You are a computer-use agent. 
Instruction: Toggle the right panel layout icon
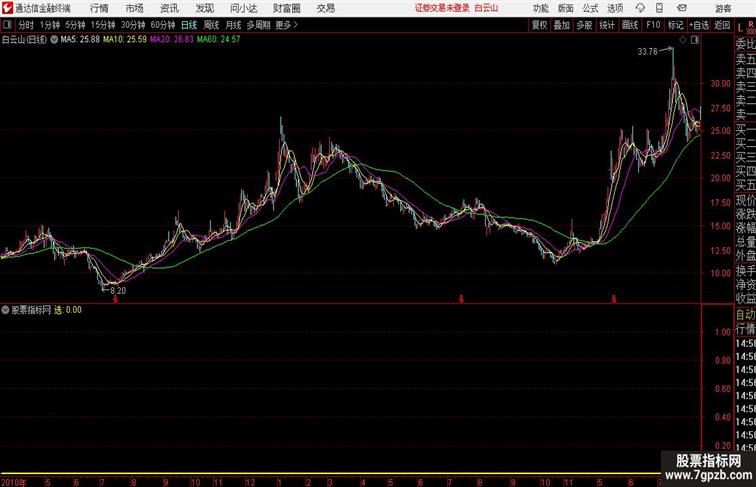694,41
